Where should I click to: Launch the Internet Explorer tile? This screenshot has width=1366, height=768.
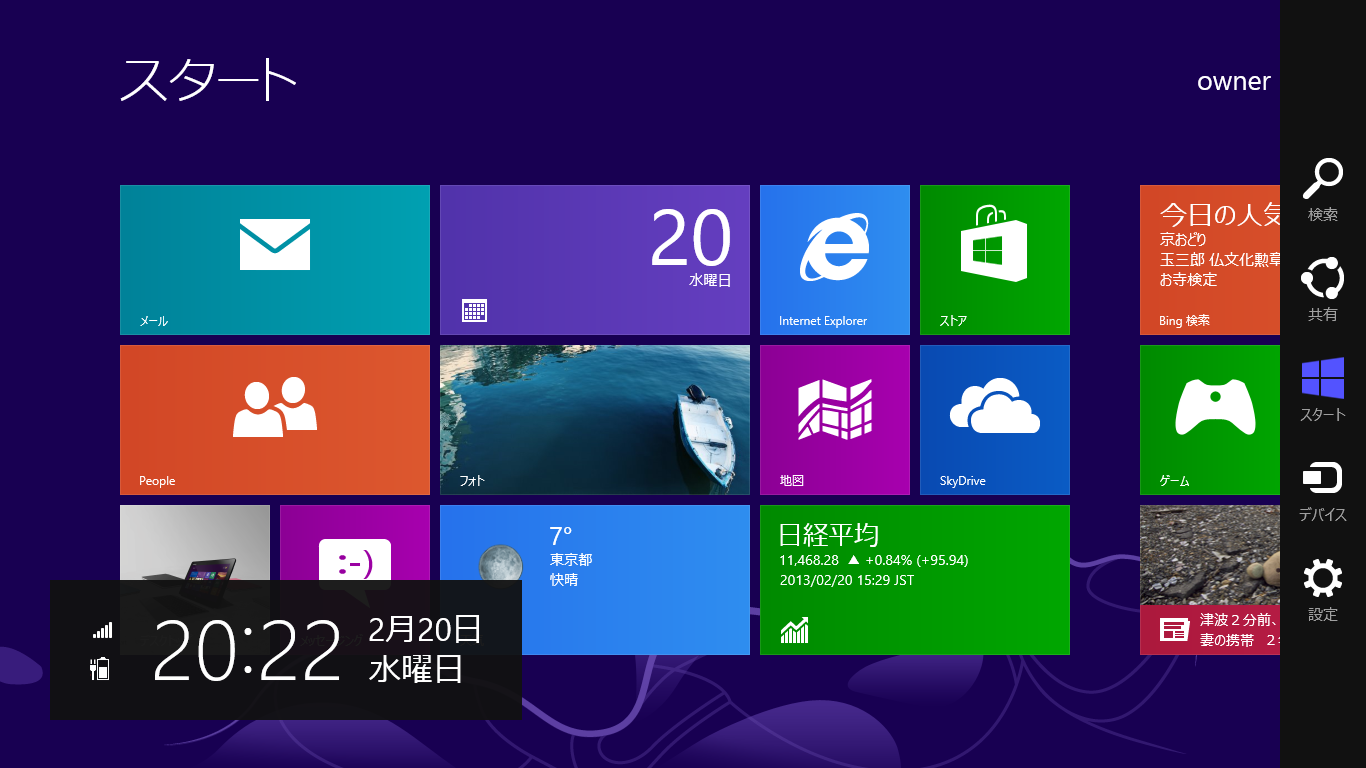(x=835, y=260)
